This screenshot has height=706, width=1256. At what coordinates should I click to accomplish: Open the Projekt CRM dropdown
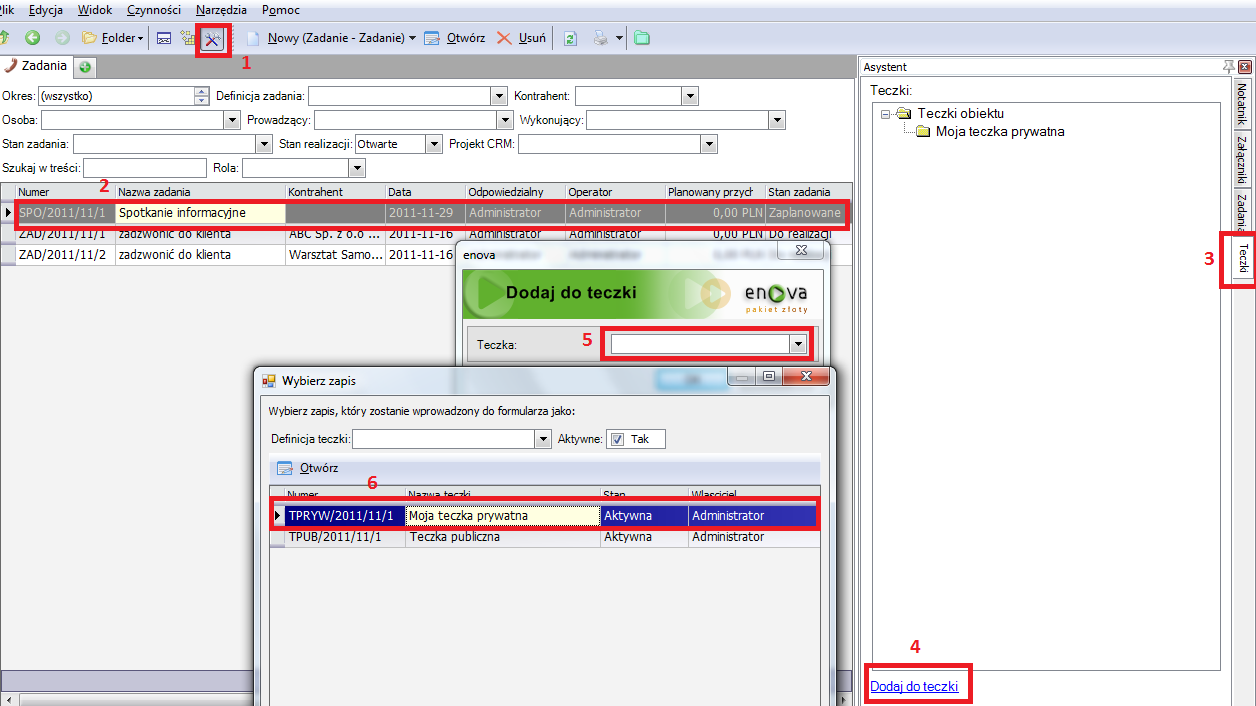(x=709, y=144)
